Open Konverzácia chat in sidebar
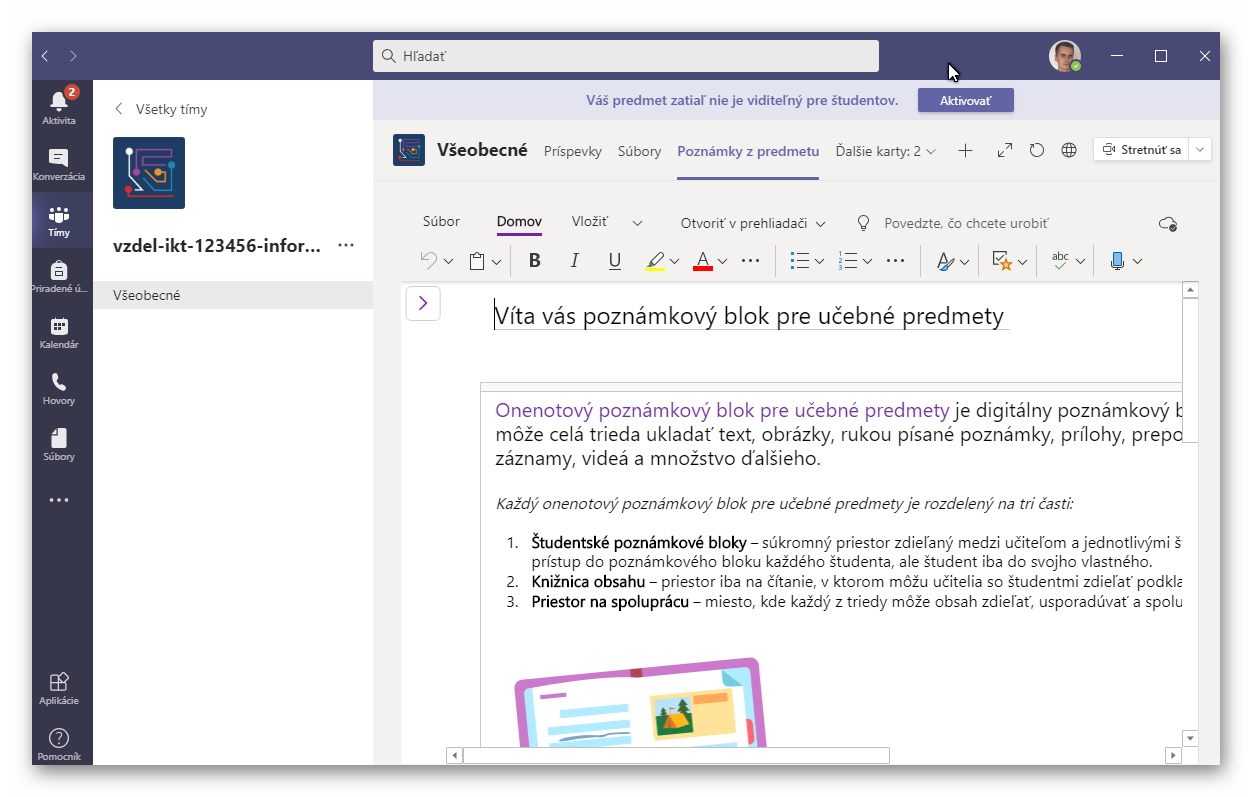1252x797 pixels. click(x=59, y=163)
